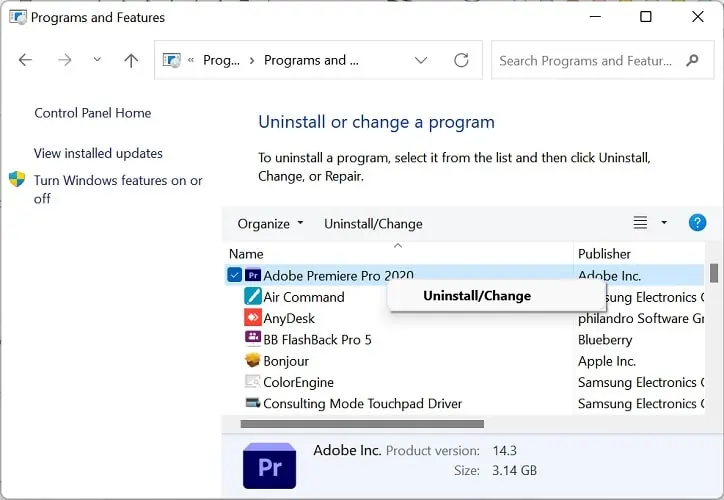This screenshot has width=724, height=500.
Task: Expand the view options dropdown arrow
Action: pos(664,223)
